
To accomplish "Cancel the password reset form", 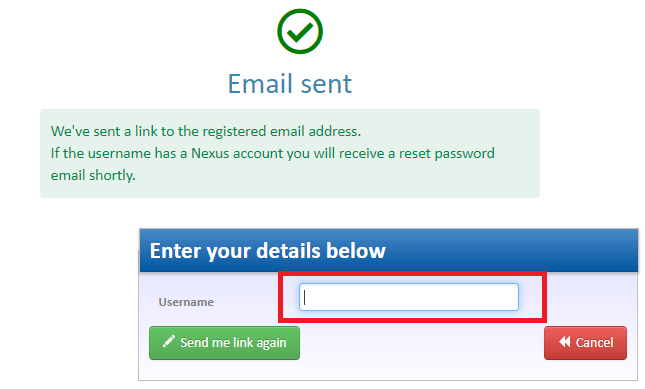I will pos(585,343).
